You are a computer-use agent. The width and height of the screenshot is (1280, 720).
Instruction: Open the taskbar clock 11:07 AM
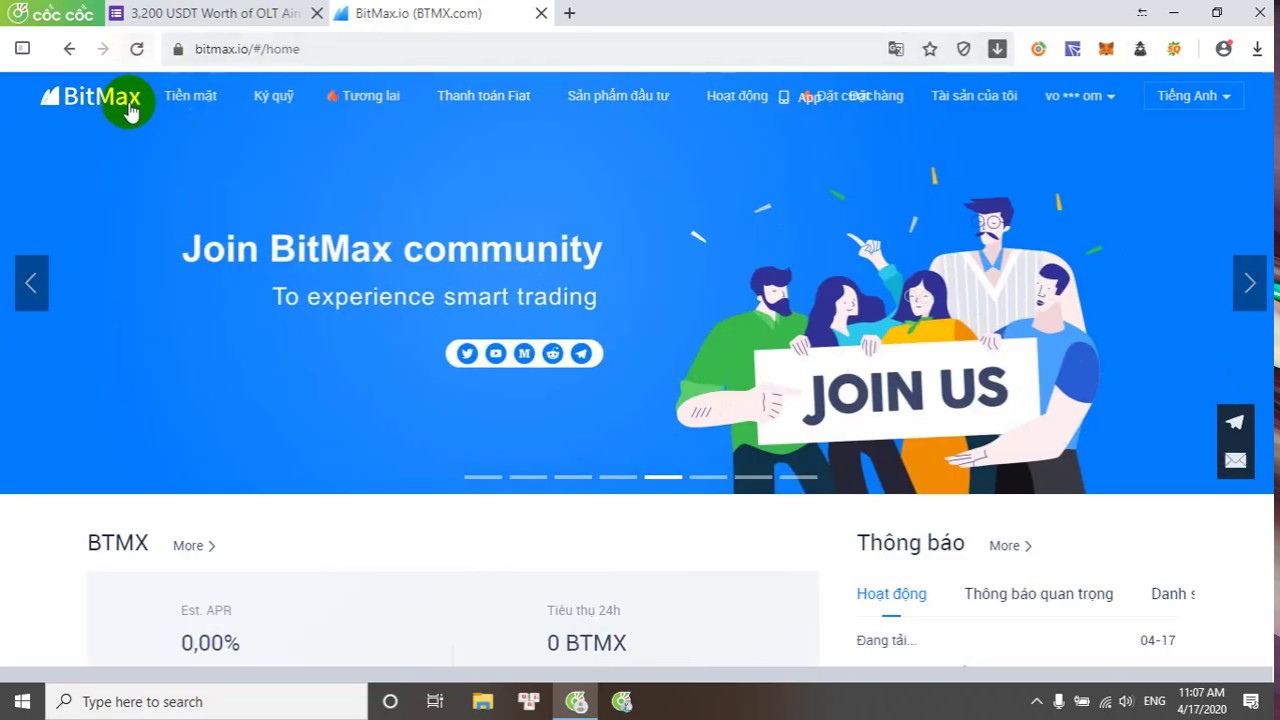[x=1201, y=701]
